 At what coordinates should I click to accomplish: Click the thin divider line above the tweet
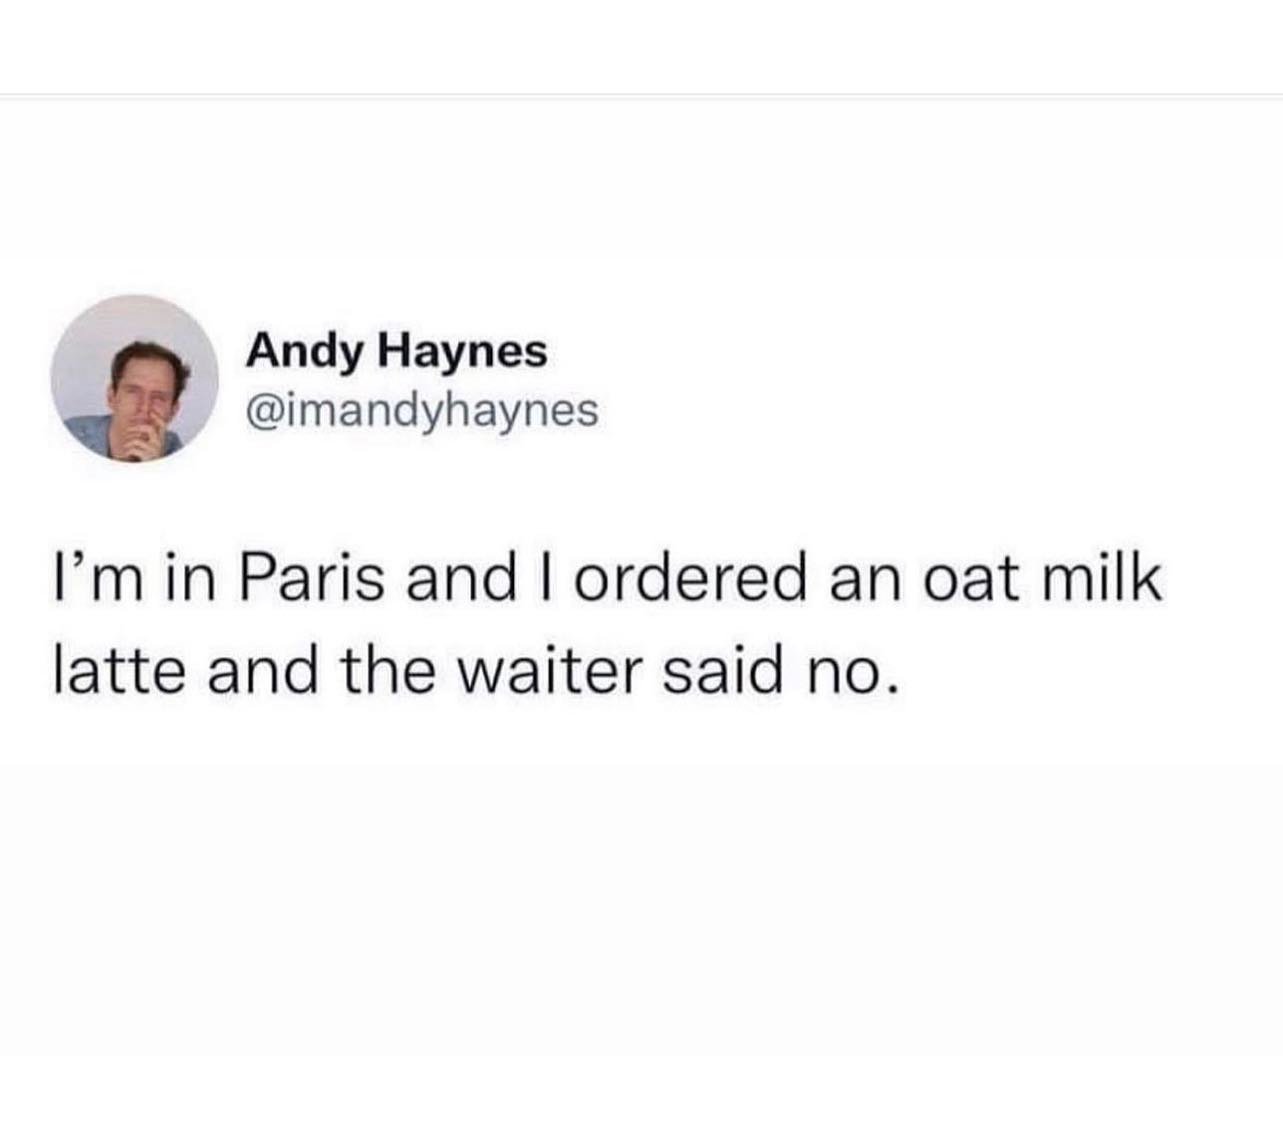[x=641, y=96]
